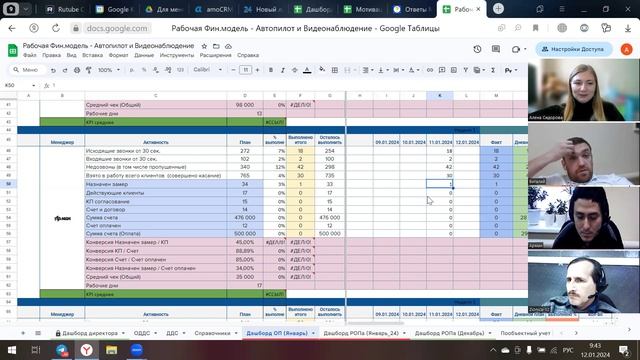Open a new browser tab
The height and width of the screenshot is (360, 640).
pyautogui.click(x=498, y=9)
